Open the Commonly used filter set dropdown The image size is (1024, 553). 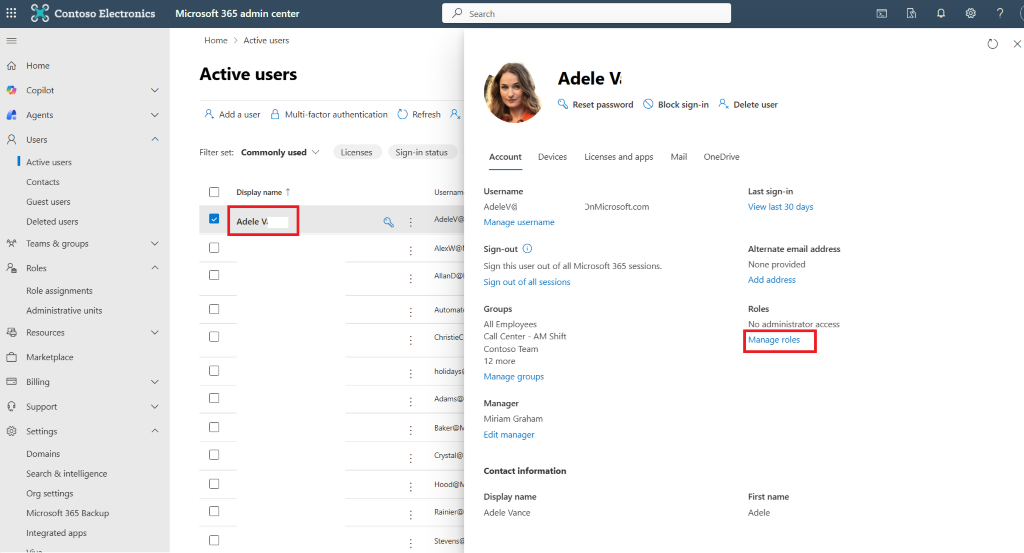point(280,152)
